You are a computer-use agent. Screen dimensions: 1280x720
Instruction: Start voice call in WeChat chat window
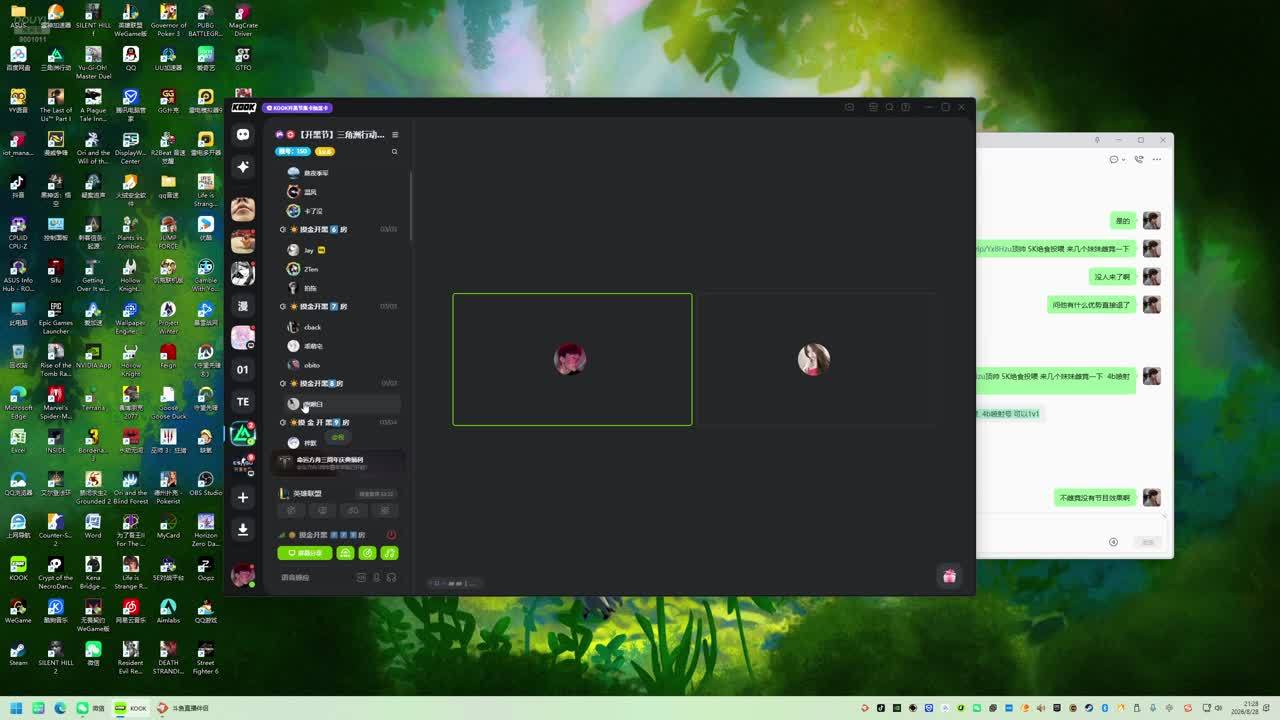[x=1138, y=159]
